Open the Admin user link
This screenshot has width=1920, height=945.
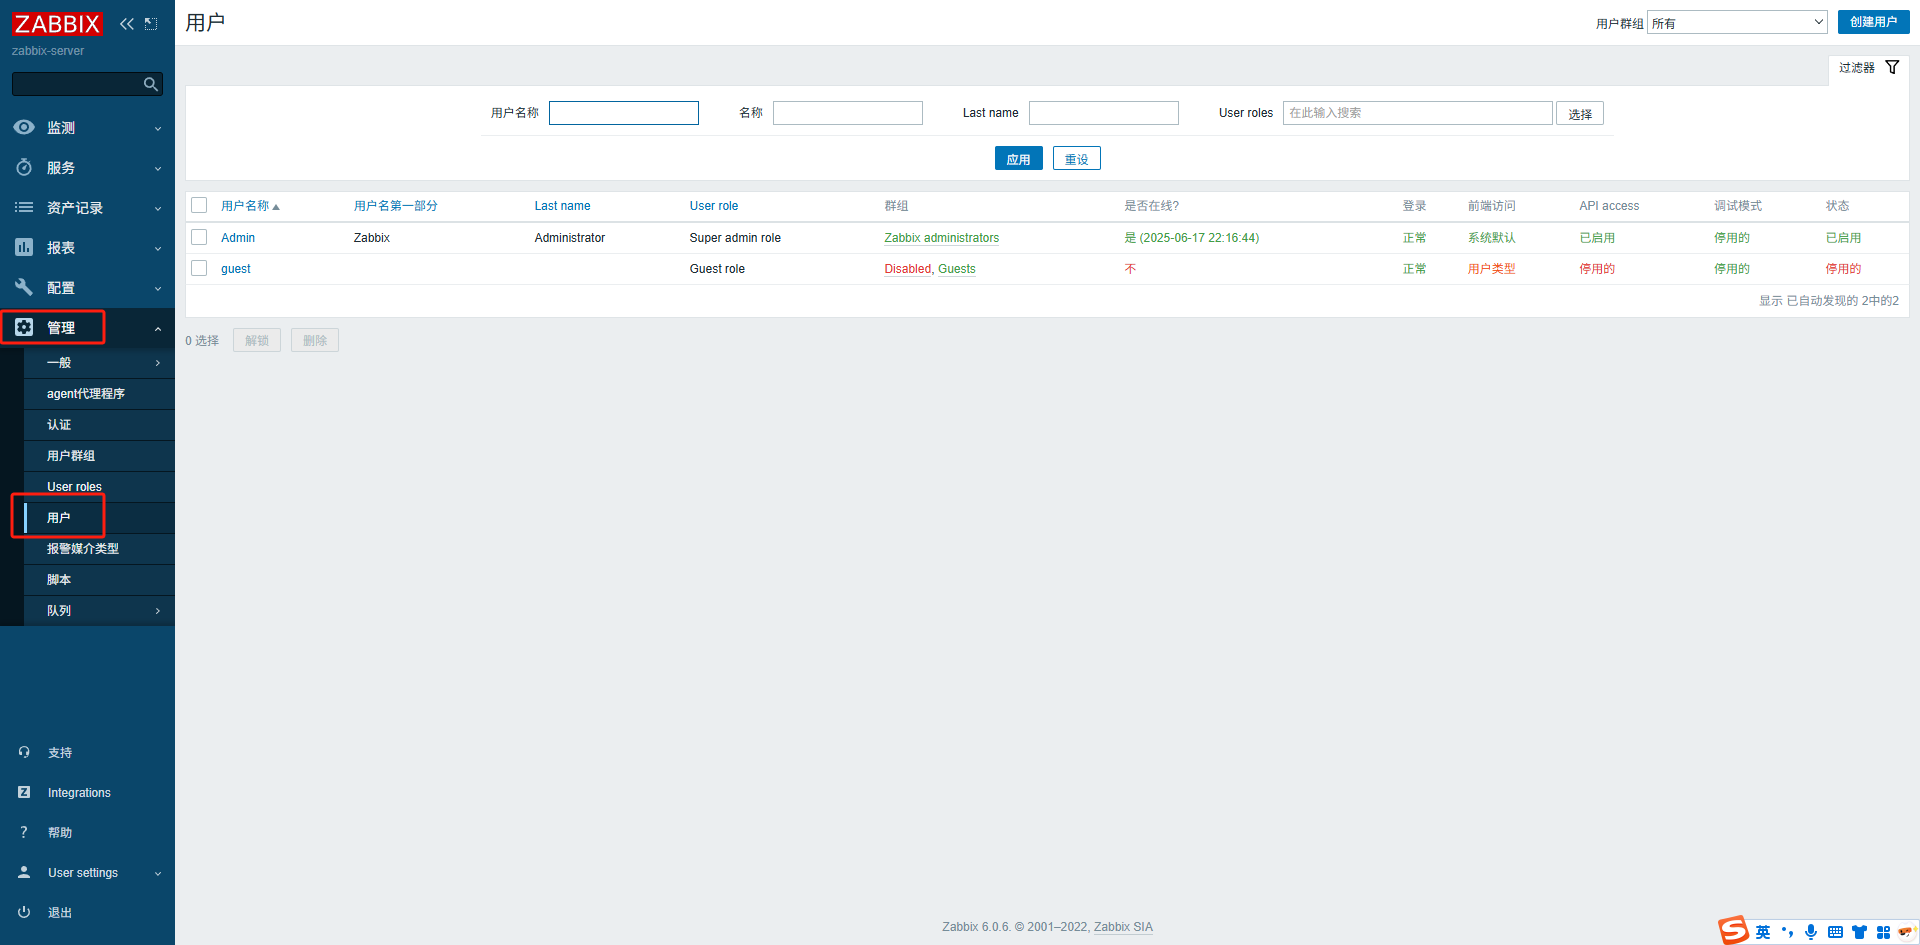click(x=238, y=237)
